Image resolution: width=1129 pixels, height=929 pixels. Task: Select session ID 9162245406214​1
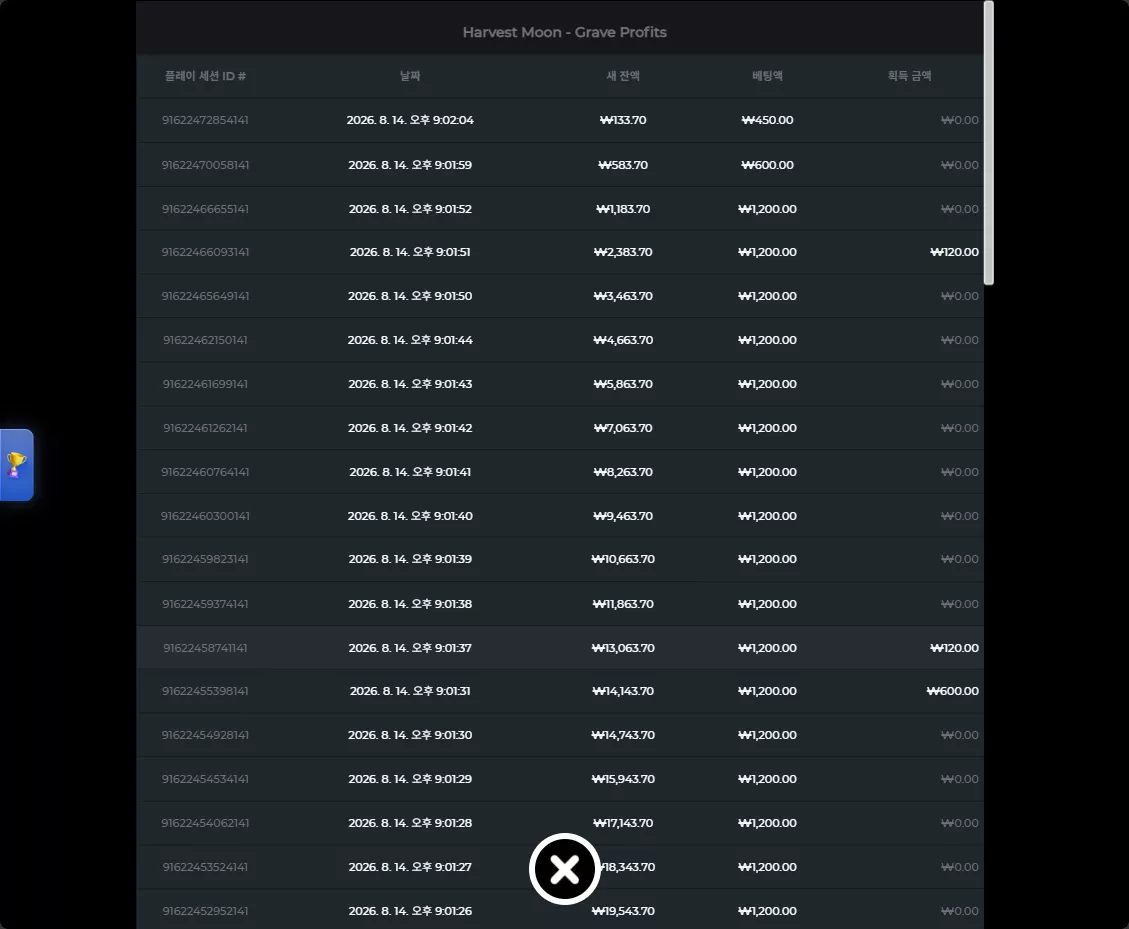click(205, 822)
